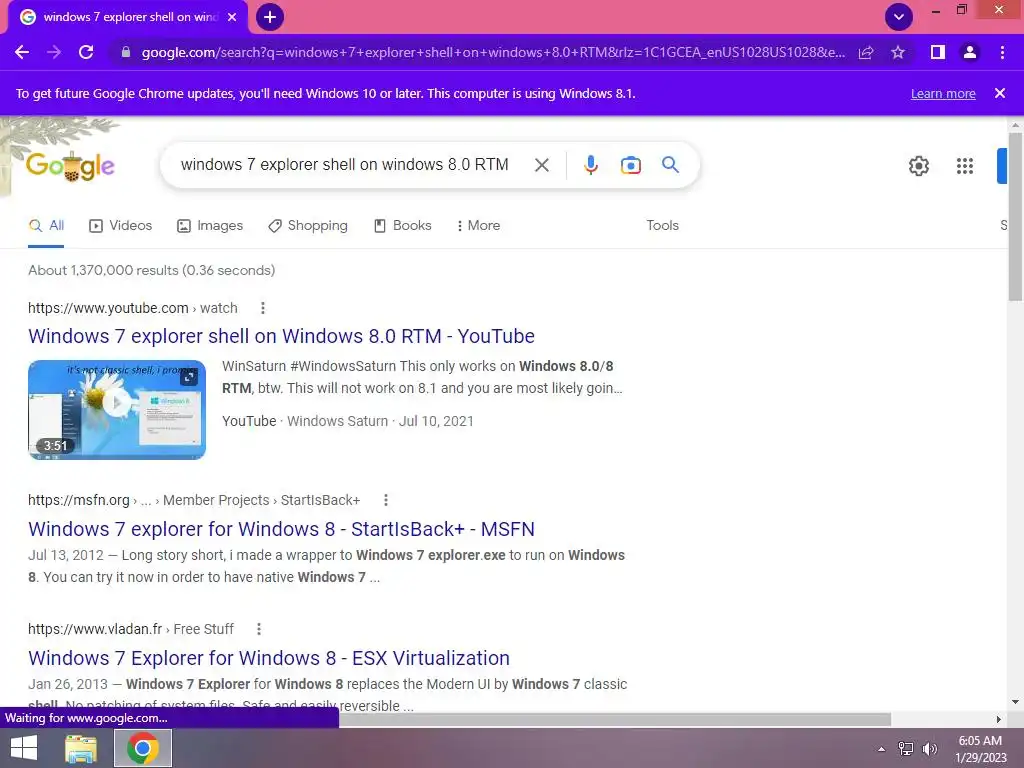This screenshot has height=768, width=1024.
Task: Play the 3:51 video thumbnail
Action: point(117,409)
